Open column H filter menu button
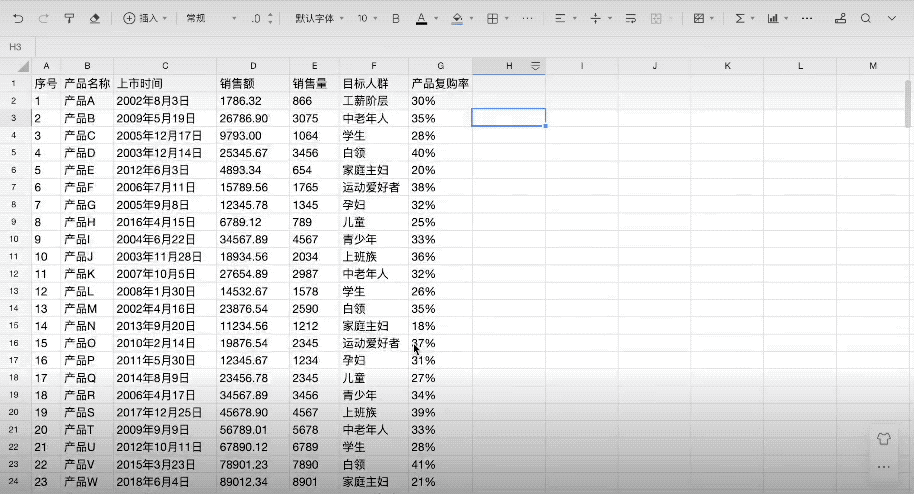 536,65
